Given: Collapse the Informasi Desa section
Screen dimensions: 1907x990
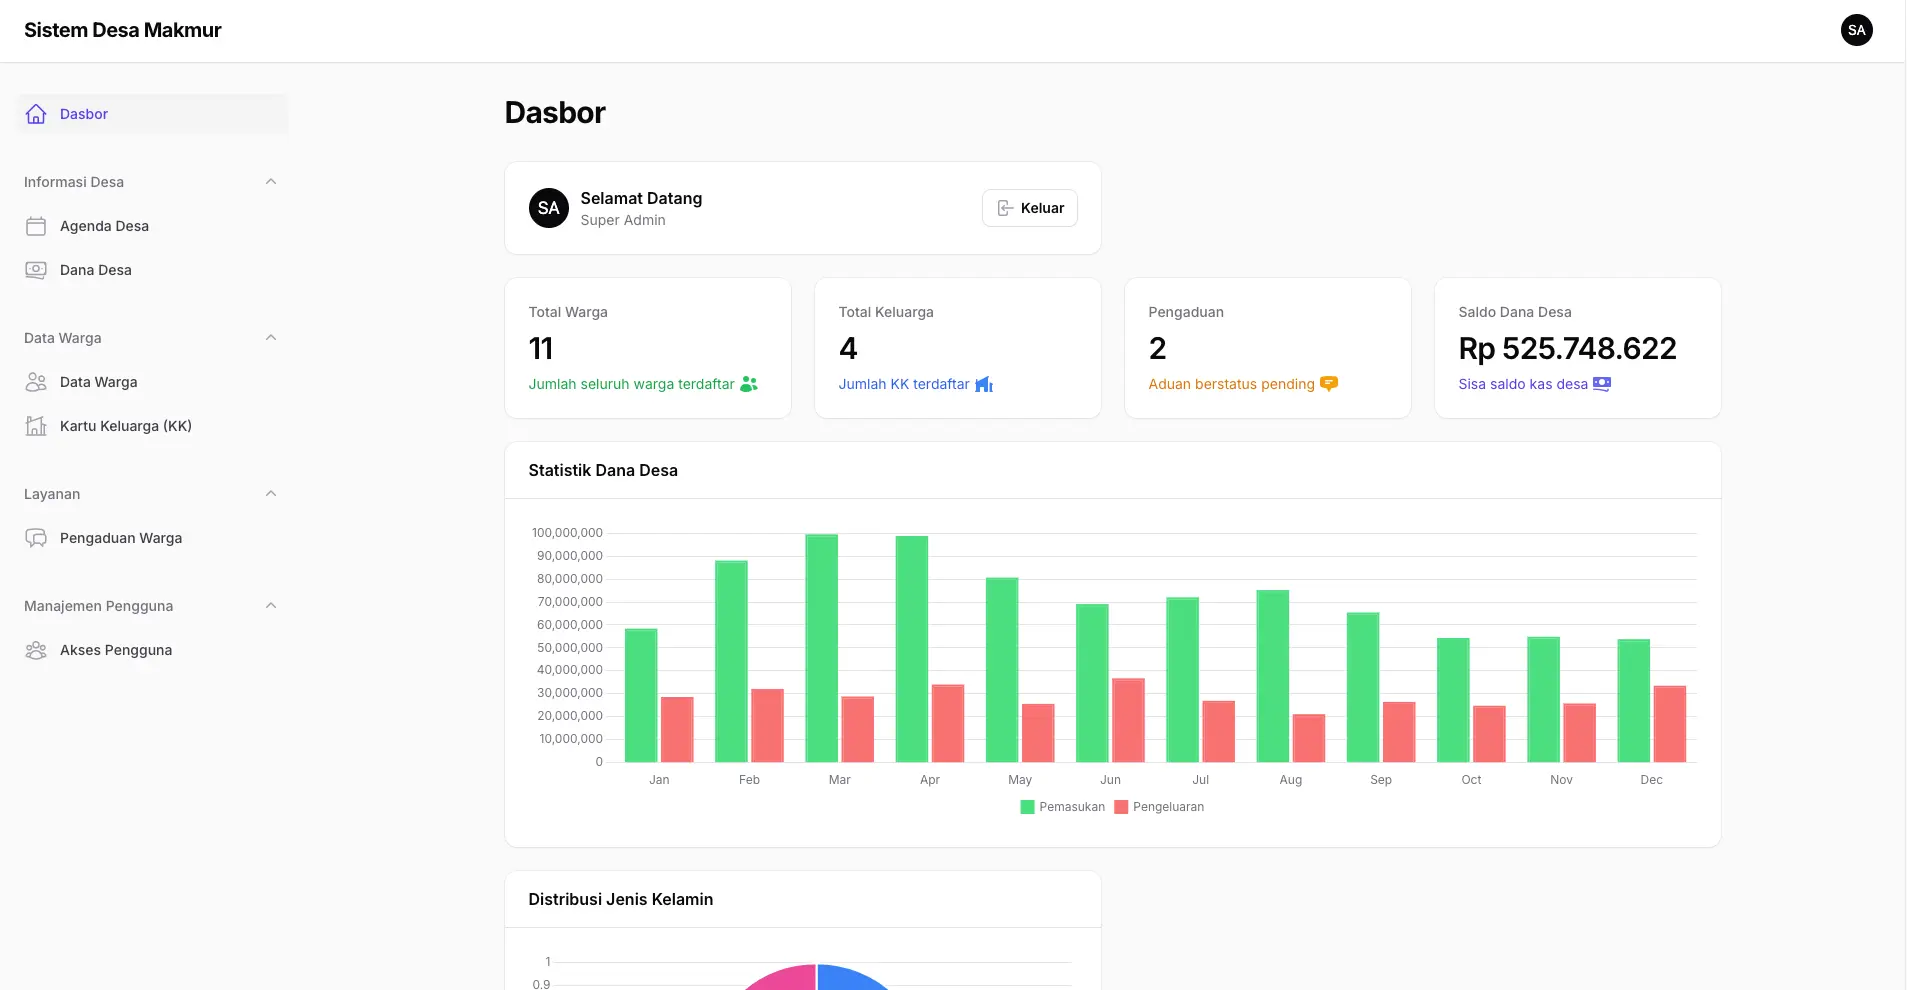Looking at the screenshot, I should pos(271,182).
